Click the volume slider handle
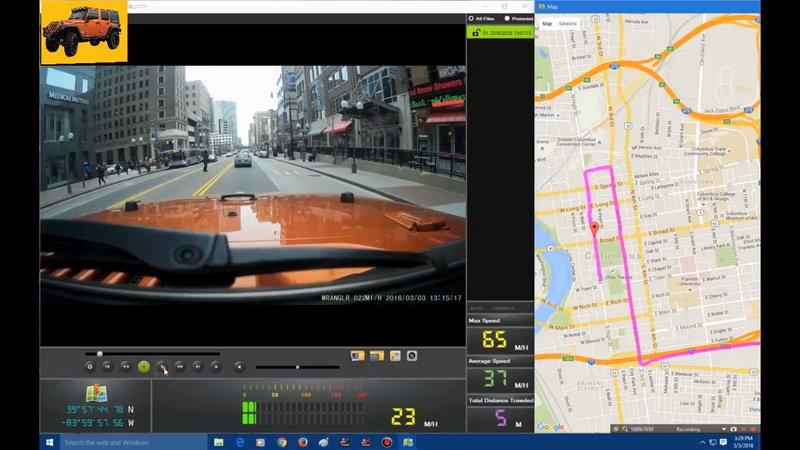This screenshot has width=800, height=450. pos(298,367)
